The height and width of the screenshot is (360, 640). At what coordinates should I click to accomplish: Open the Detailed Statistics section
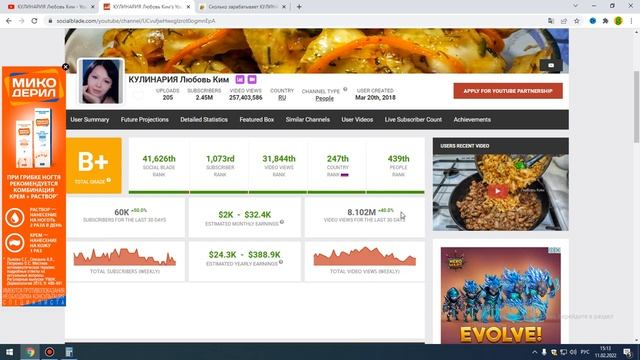click(204, 120)
